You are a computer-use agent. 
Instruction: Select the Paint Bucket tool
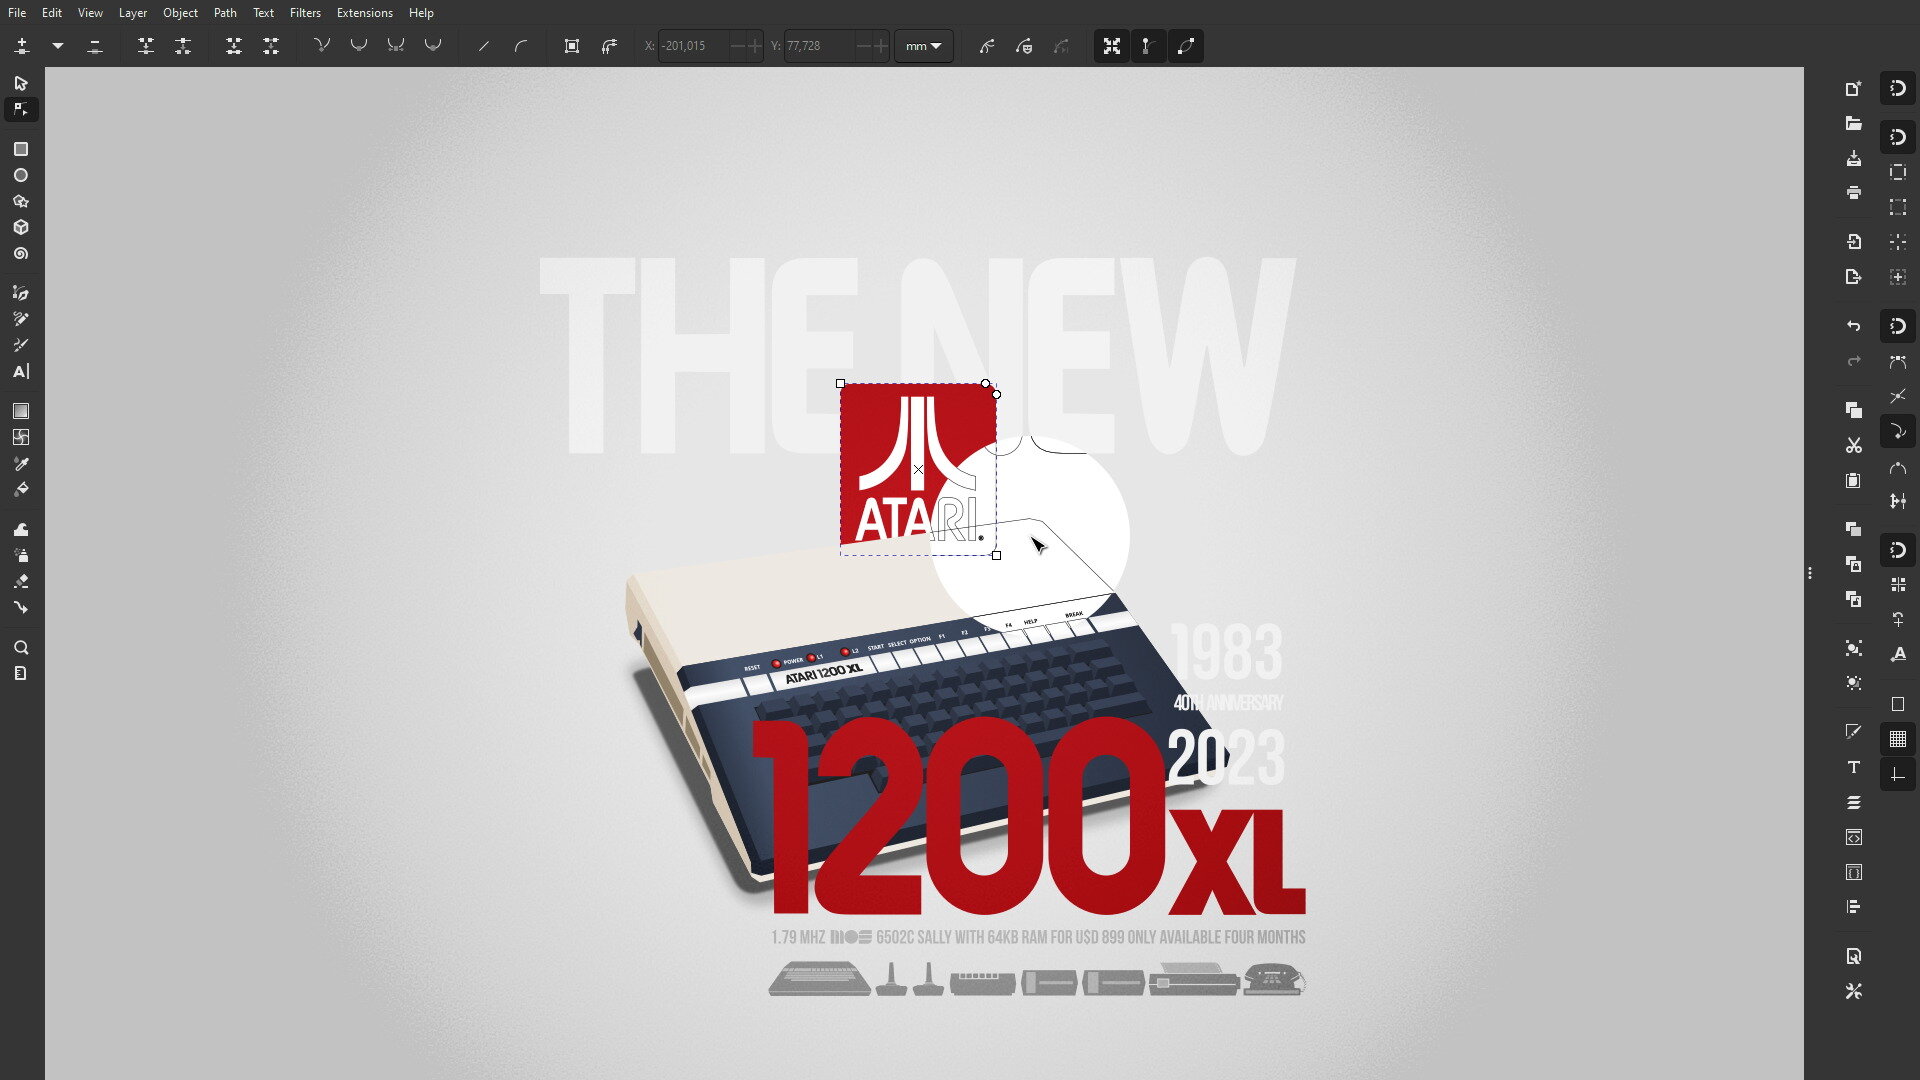click(21, 490)
